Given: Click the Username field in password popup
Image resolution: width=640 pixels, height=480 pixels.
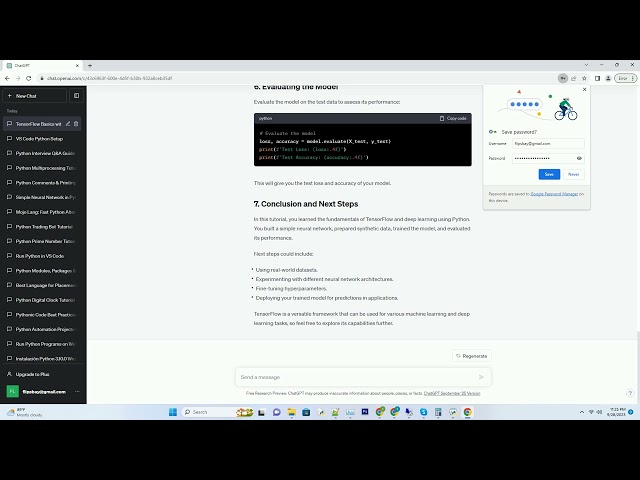Looking at the screenshot, I should pyautogui.click(x=548, y=144).
